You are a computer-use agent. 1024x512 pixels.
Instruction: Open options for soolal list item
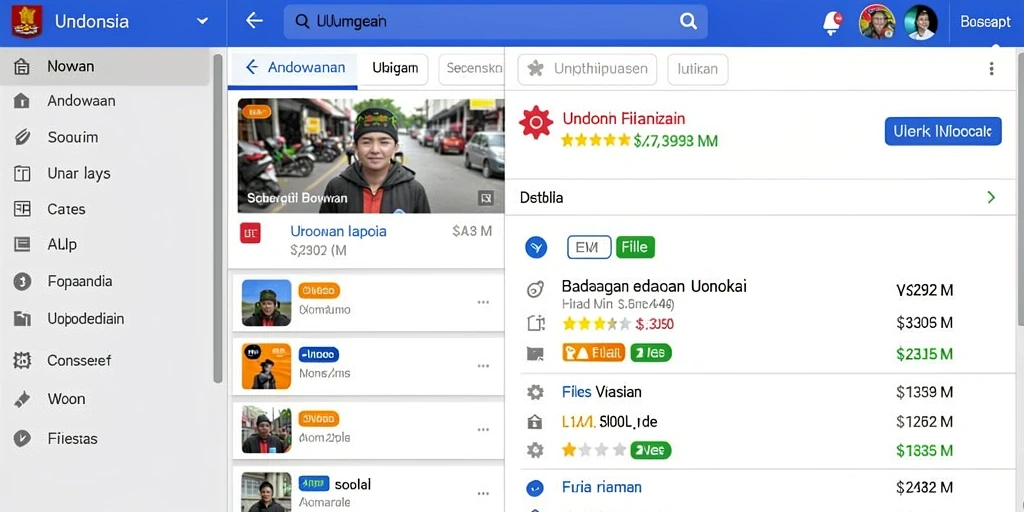483,494
